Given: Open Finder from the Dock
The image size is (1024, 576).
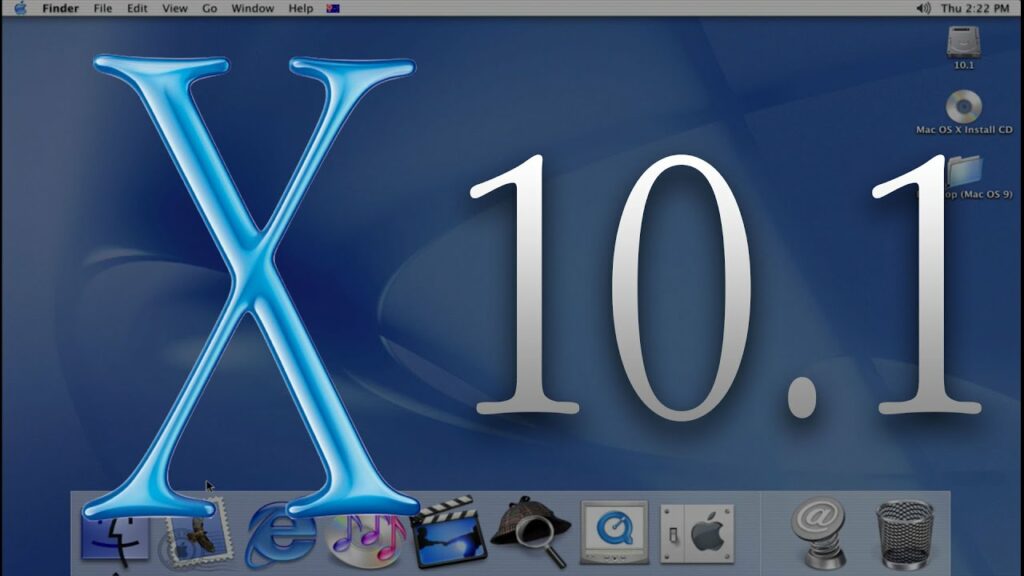Looking at the screenshot, I should pyautogui.click(x=115, y=537).
